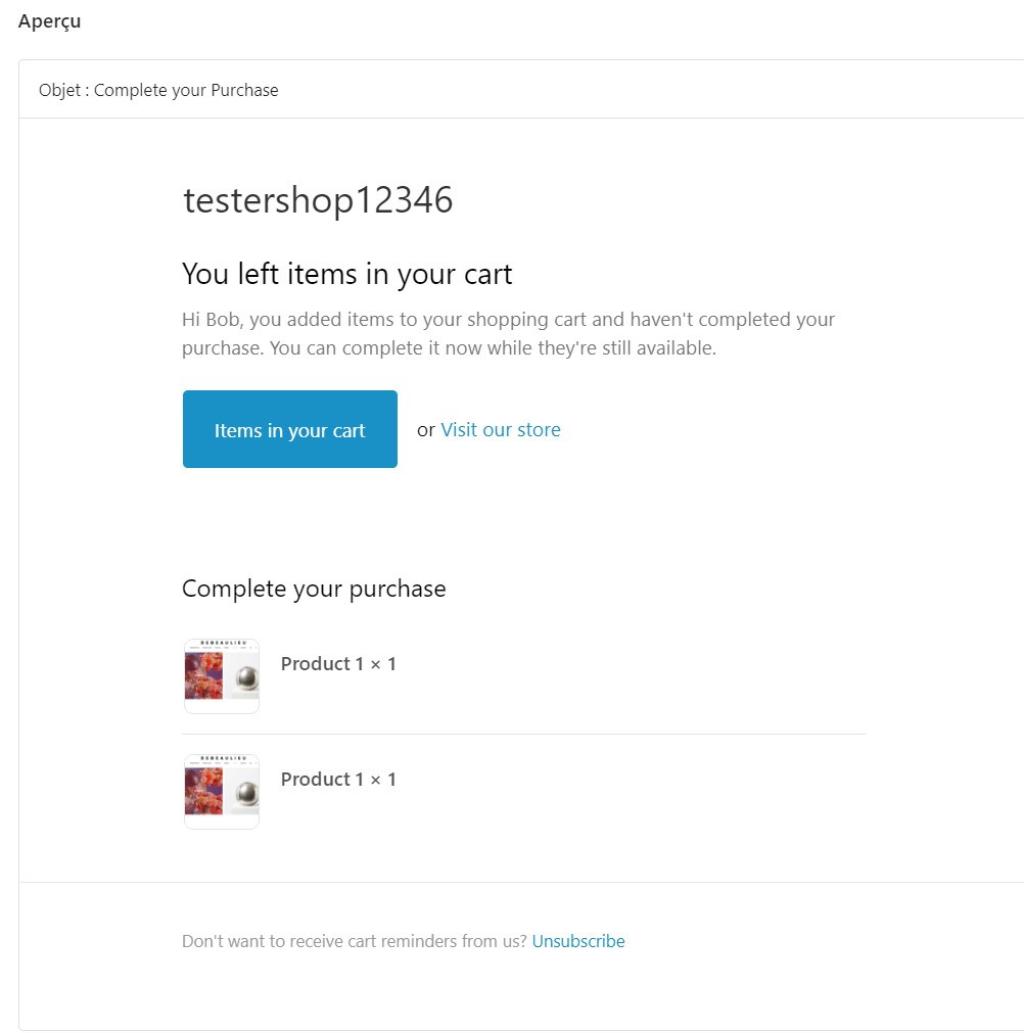The width and height of the screenshot is (1024, 1033).
Task: Select the second Product 1 × 1 label
Action: [x=338, y=779]
